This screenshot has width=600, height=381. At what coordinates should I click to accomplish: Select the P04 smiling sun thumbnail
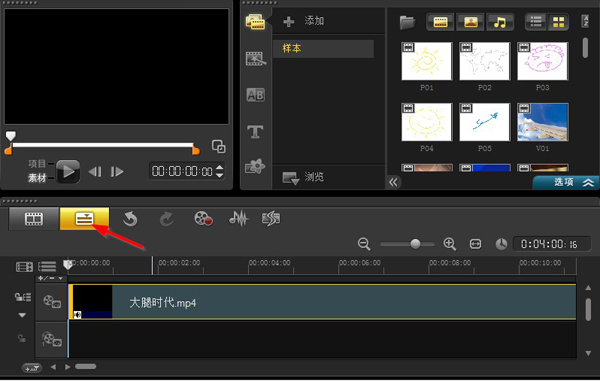(427, 122)
